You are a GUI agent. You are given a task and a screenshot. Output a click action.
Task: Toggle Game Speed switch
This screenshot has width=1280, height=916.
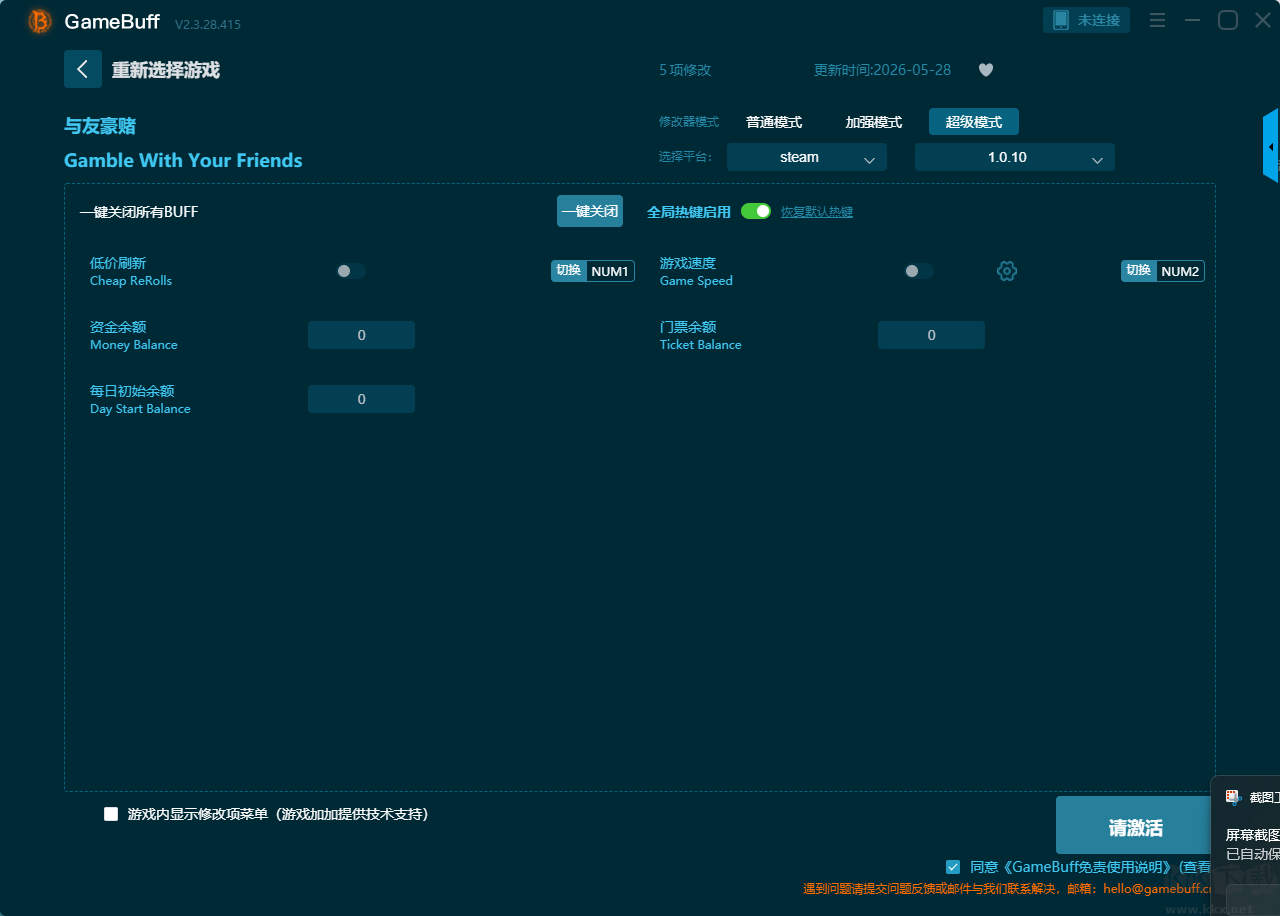(x=919, y=271)
